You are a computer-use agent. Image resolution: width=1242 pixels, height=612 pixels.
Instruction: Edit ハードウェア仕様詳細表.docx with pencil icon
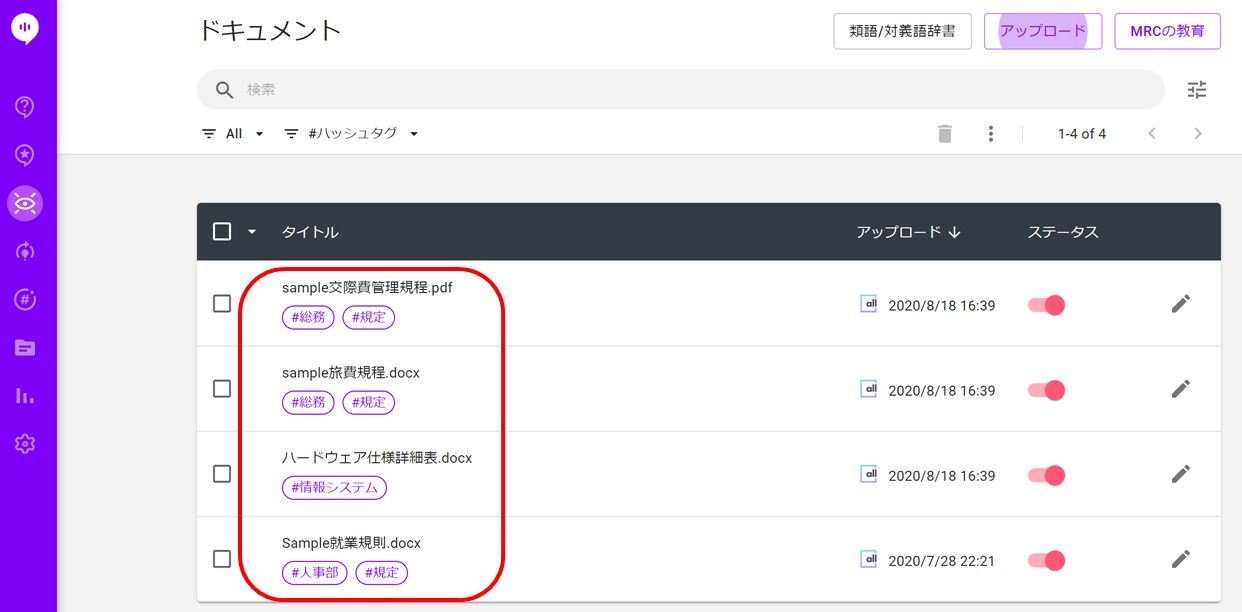(x=1181, y=474)
